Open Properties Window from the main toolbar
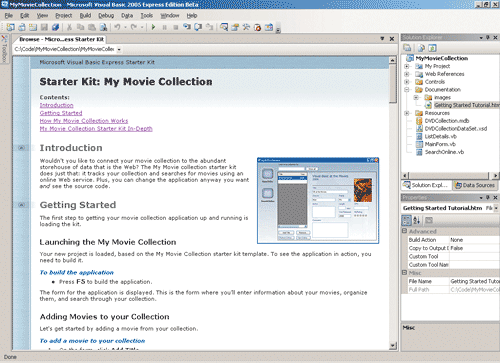The width and height of the screenshot is (500, 363). [235, 27]
